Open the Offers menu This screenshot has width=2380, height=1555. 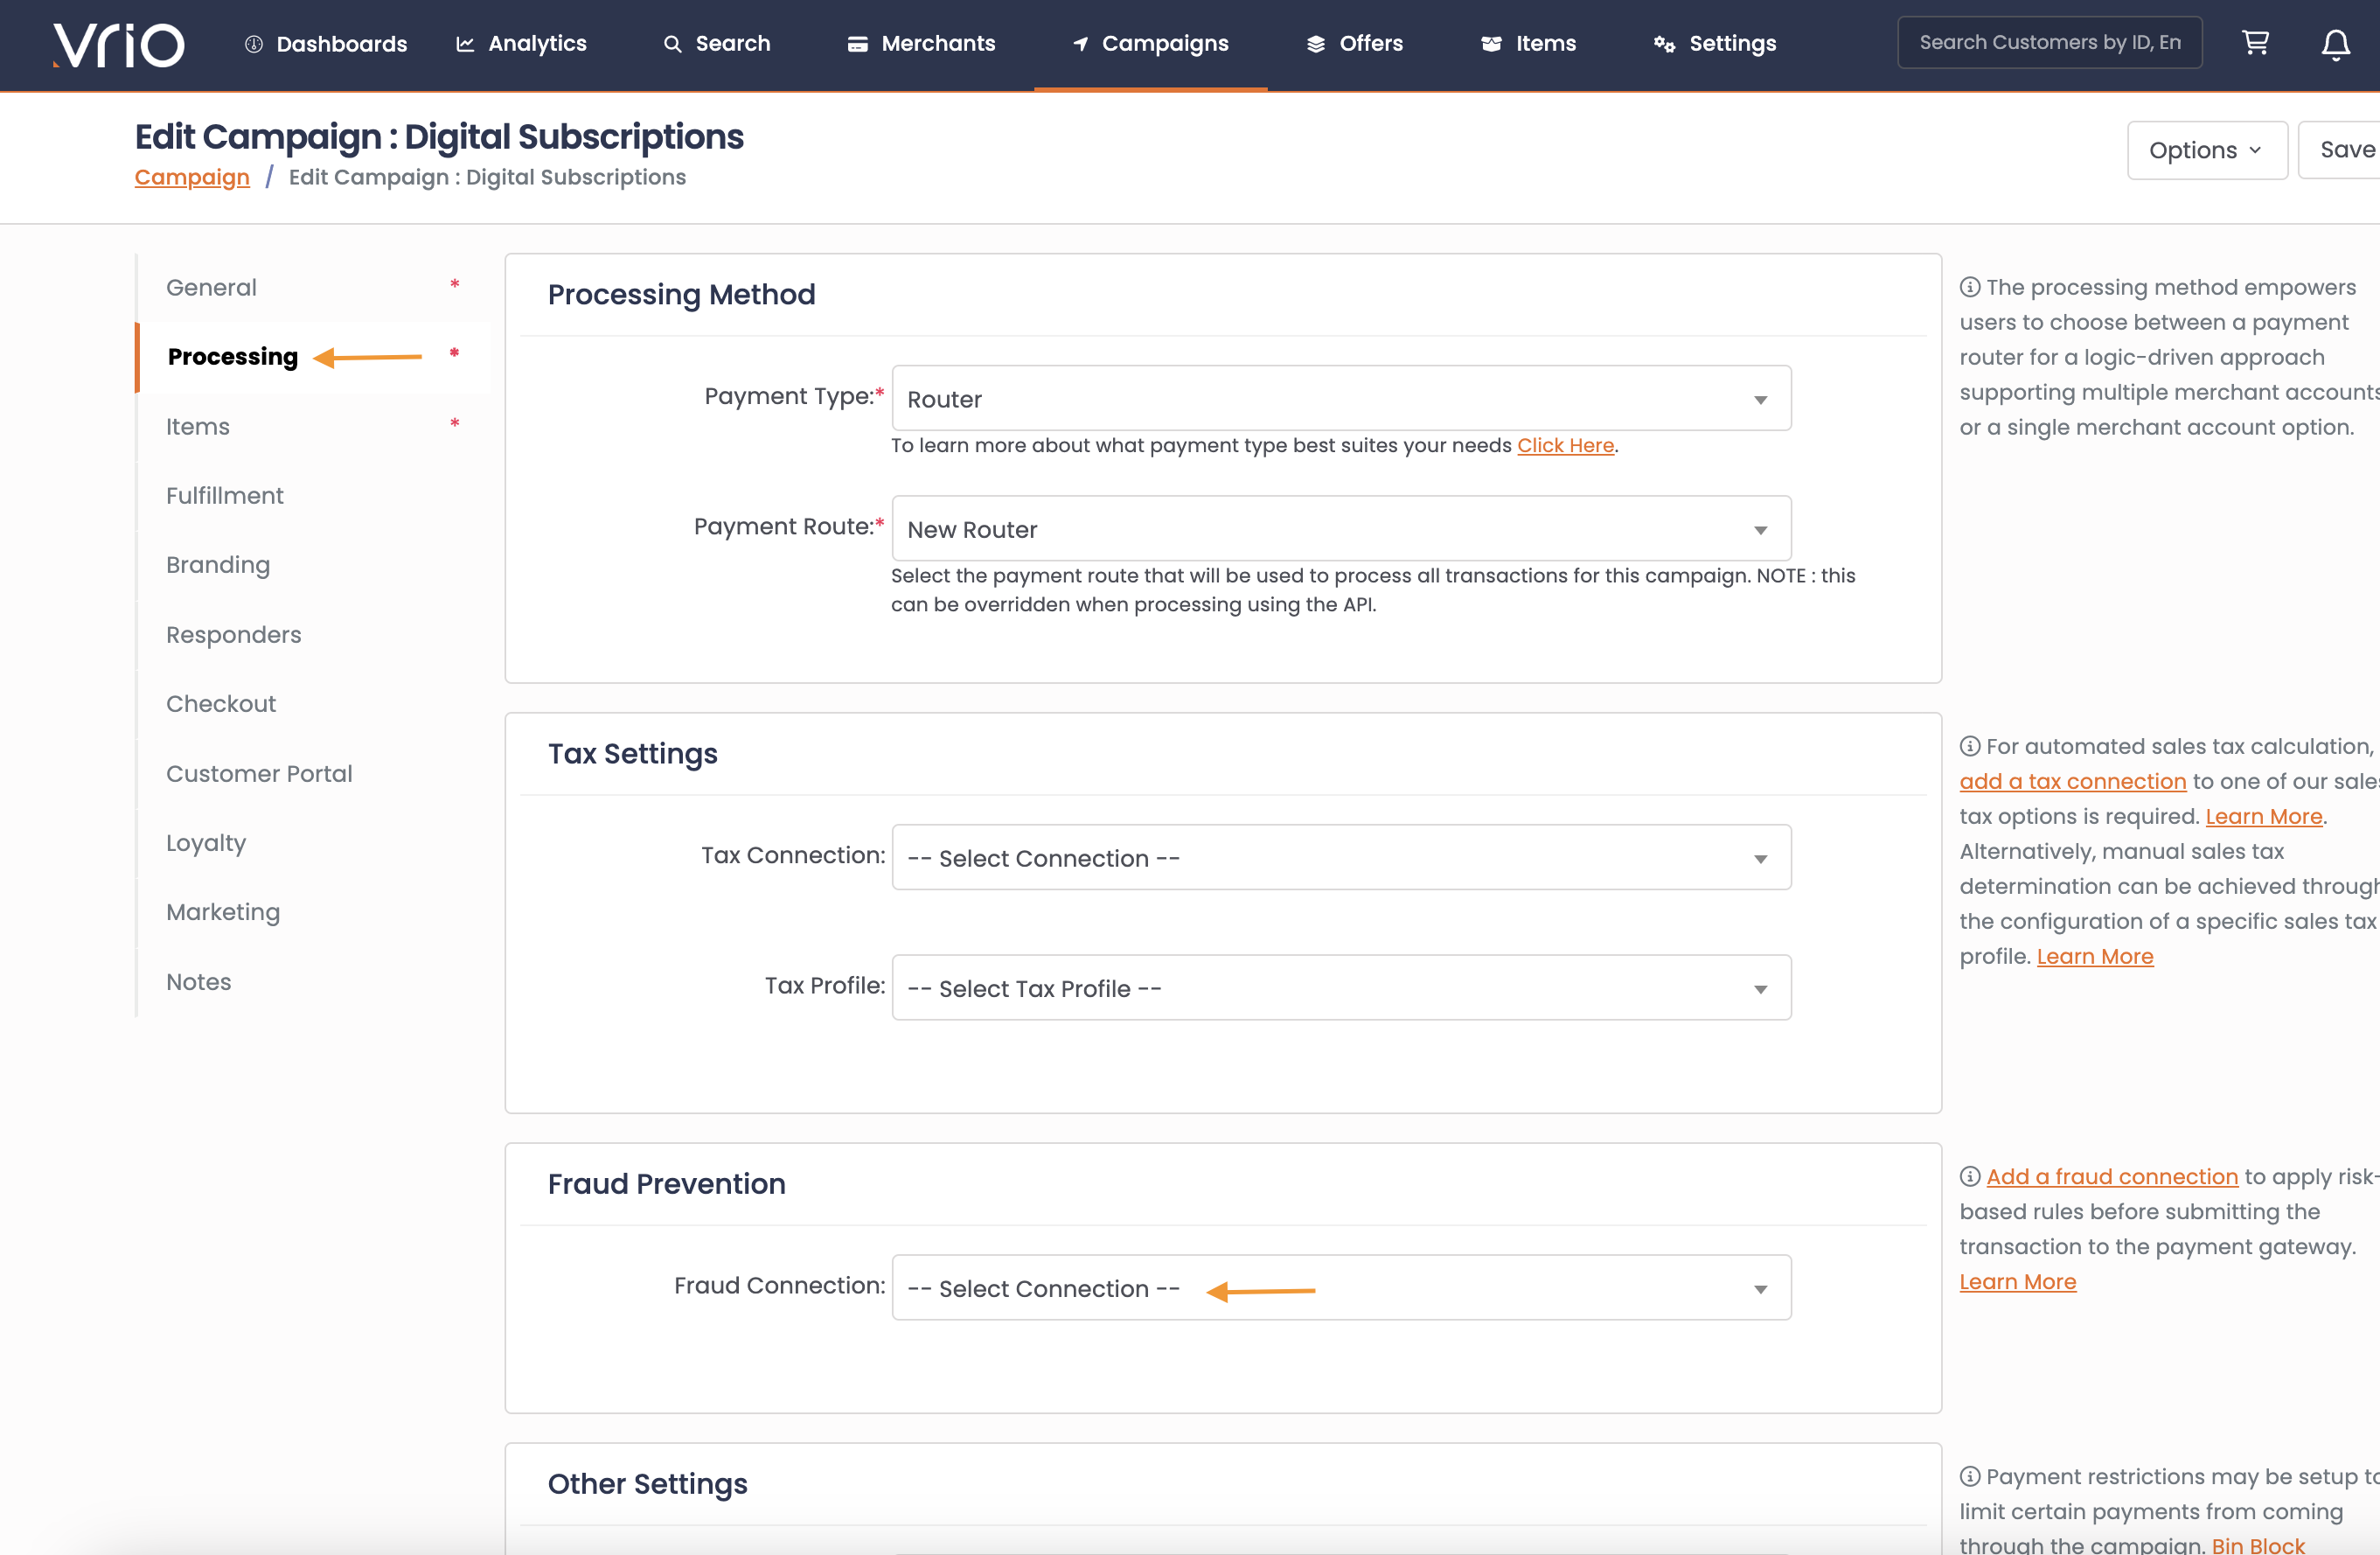pyautogui.click(x=1355, y=43)
